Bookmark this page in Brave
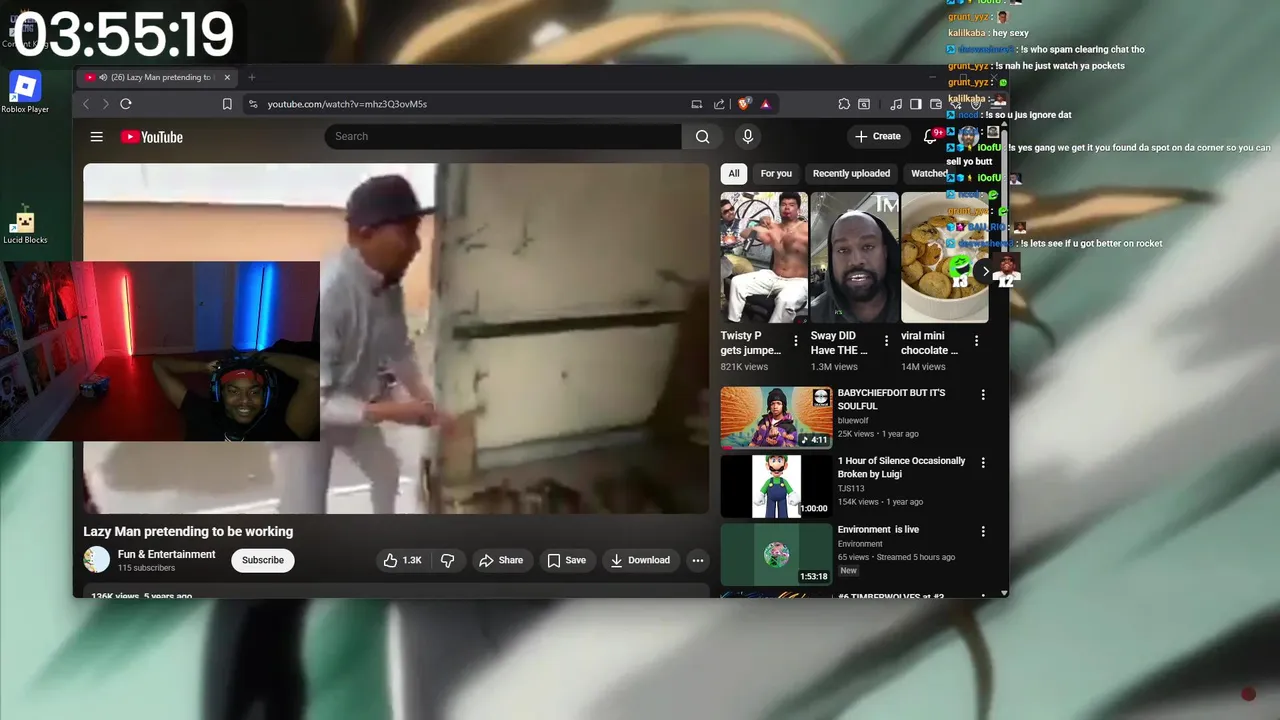This screenshot has width=1280, height=720. click(227, 104)
